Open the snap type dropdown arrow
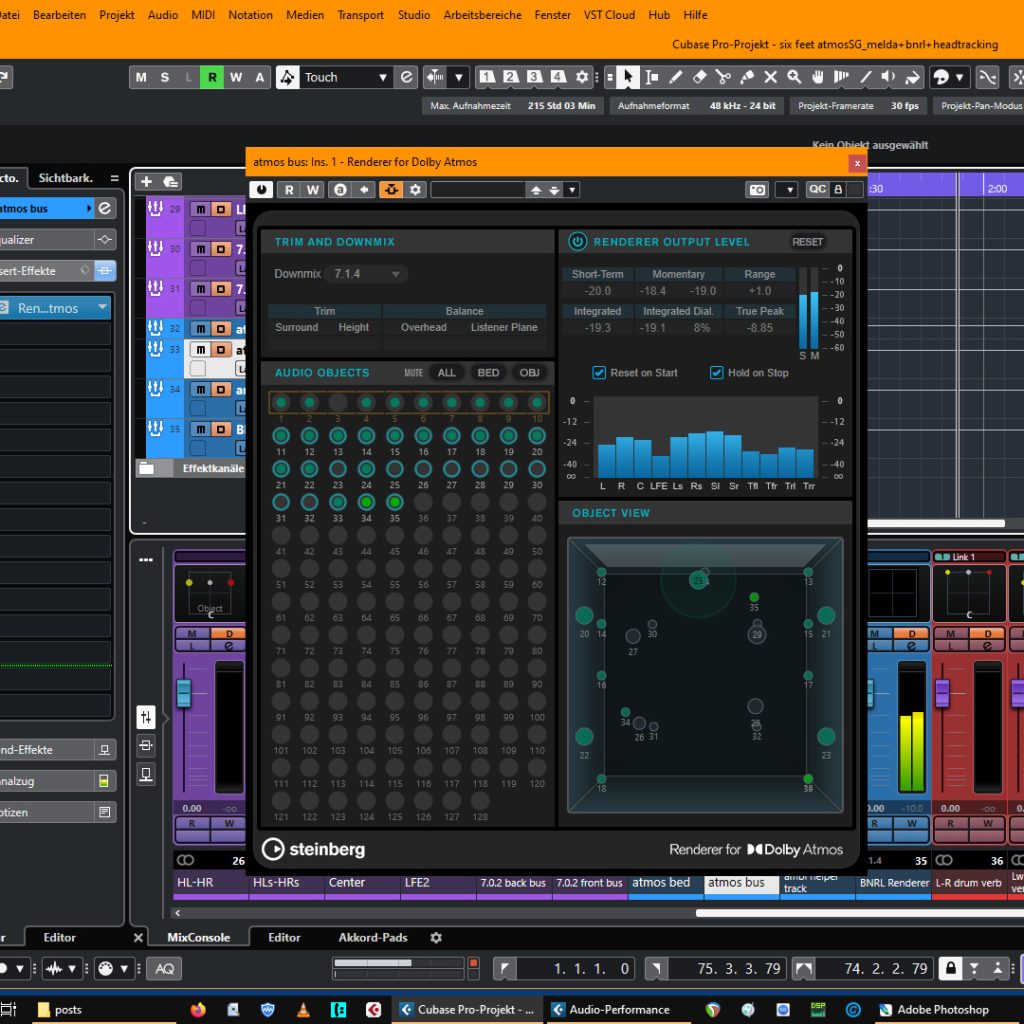The image size is (1024, 1024). [x=459, y=77]
